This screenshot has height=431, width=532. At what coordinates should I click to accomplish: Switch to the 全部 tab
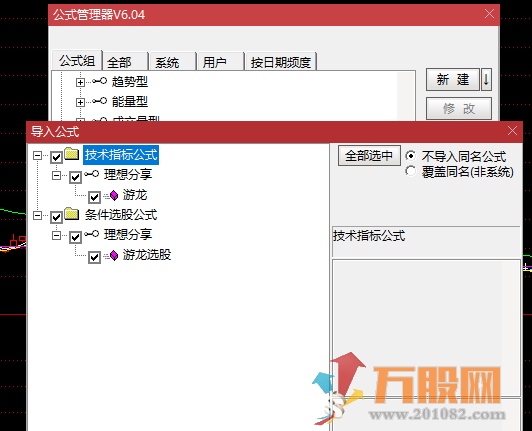[x=125, y=62]
